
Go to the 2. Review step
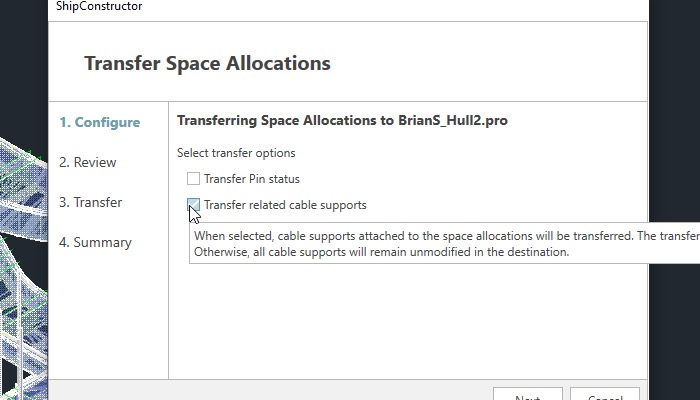[x=88, y=162]
